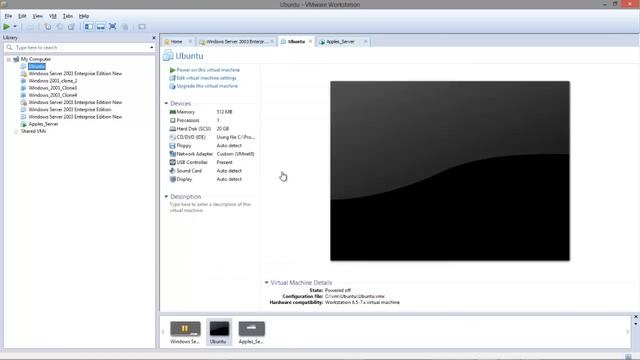Viewport: 640px width, 360px height.
Task: Select My Computer in the library tree
Action: [x=36, y=59]
